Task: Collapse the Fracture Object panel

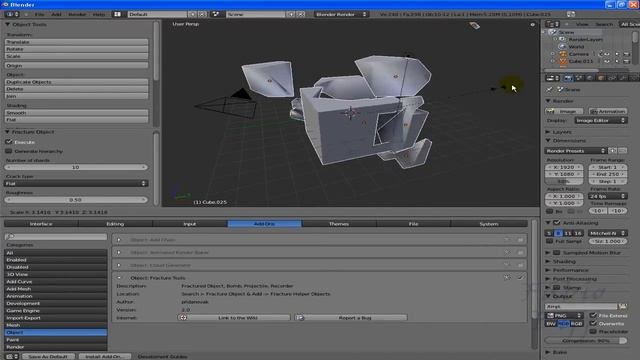Action: (7, 132)
